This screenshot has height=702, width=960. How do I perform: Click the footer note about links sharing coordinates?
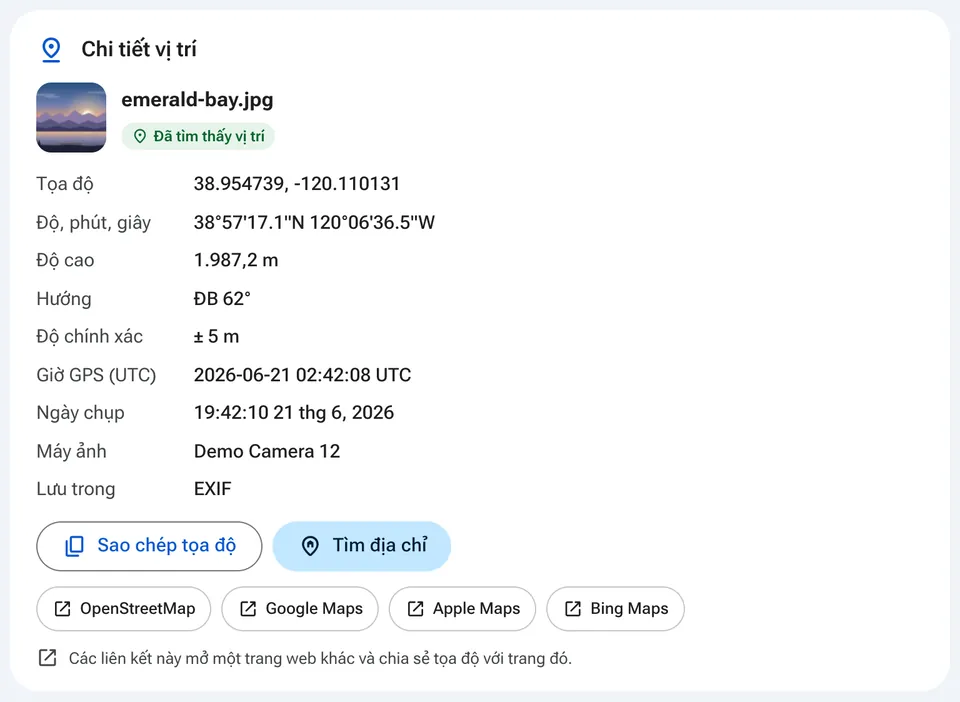320,659
